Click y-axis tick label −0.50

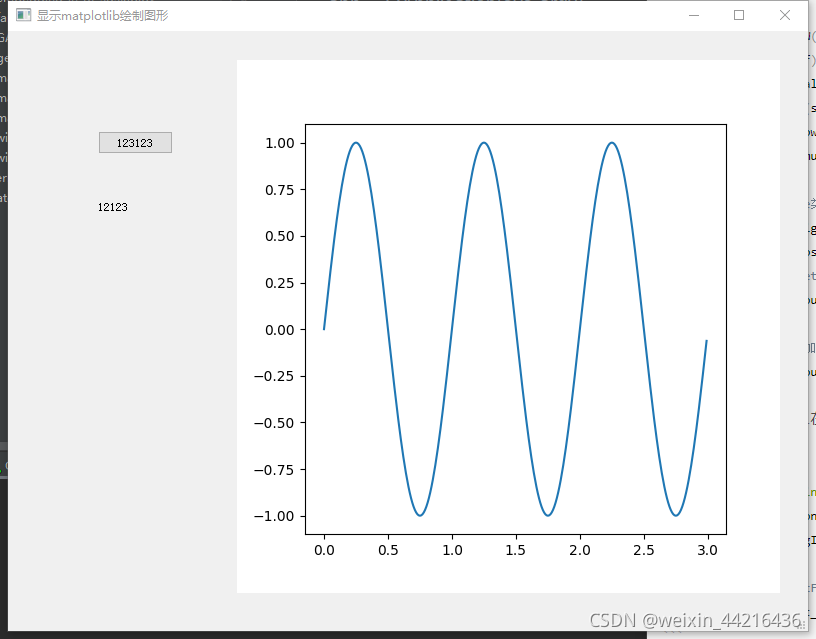tap(274, 423)
